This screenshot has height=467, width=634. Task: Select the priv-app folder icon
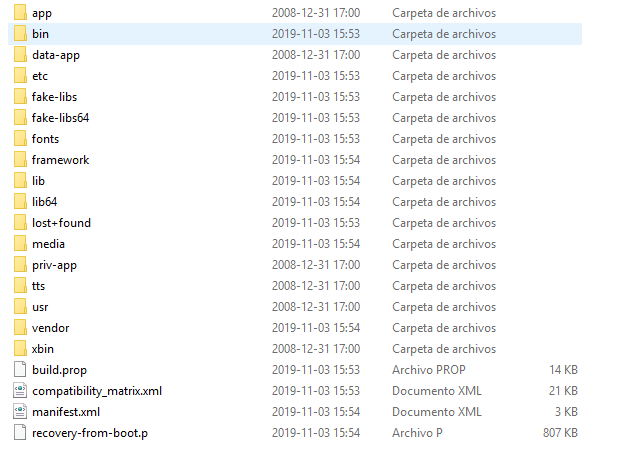[x=20, y=265]
